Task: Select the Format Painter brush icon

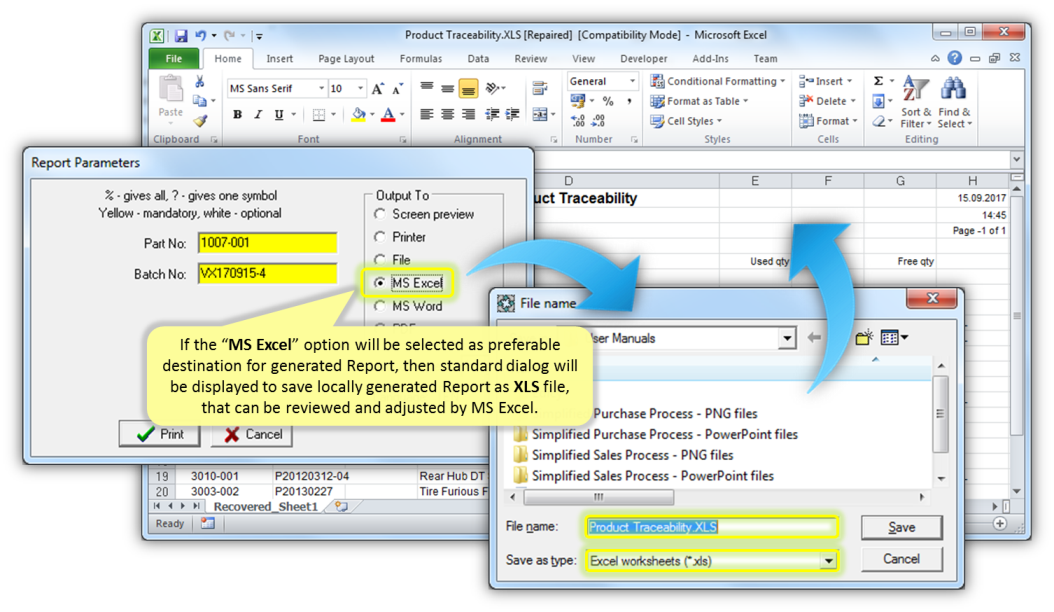Action: pos(200,121)
